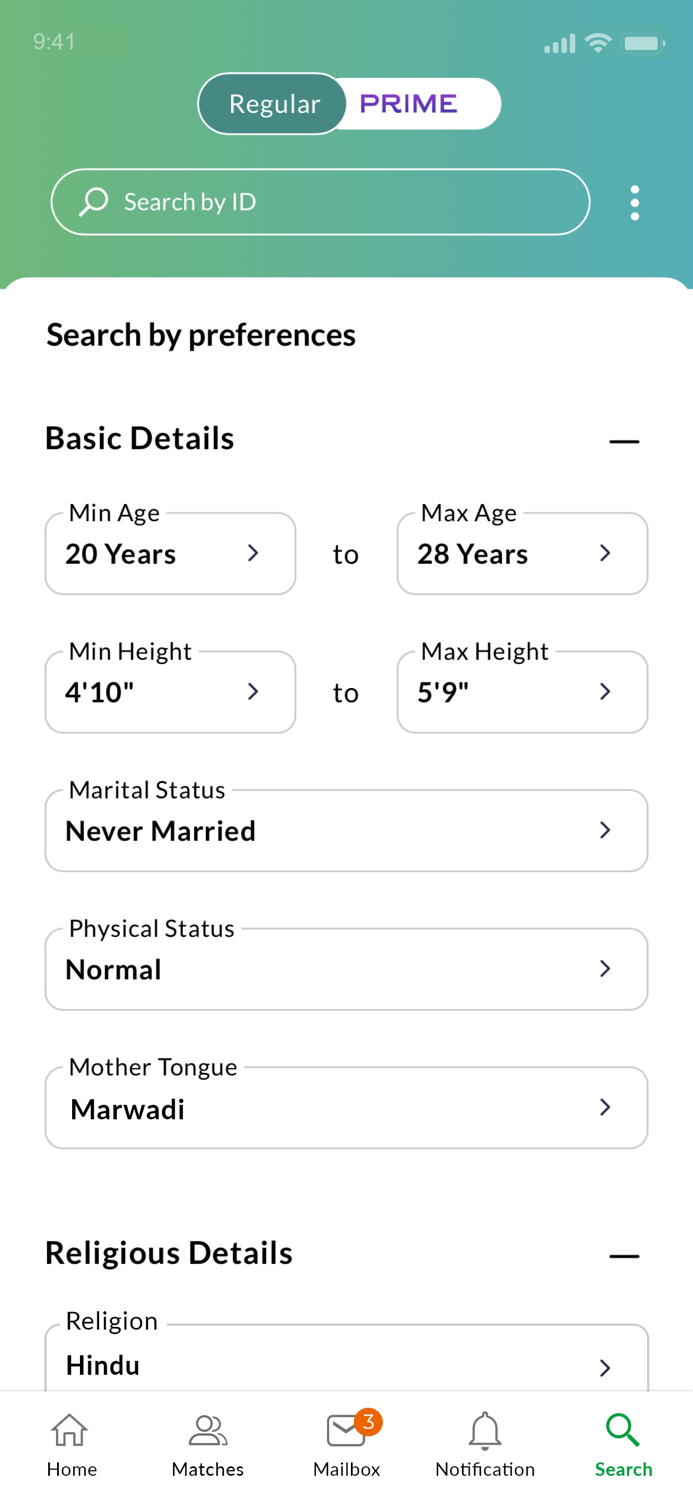Open the Max Height selector showing 5'9"
693x1500 pixels.
point(522,691)
